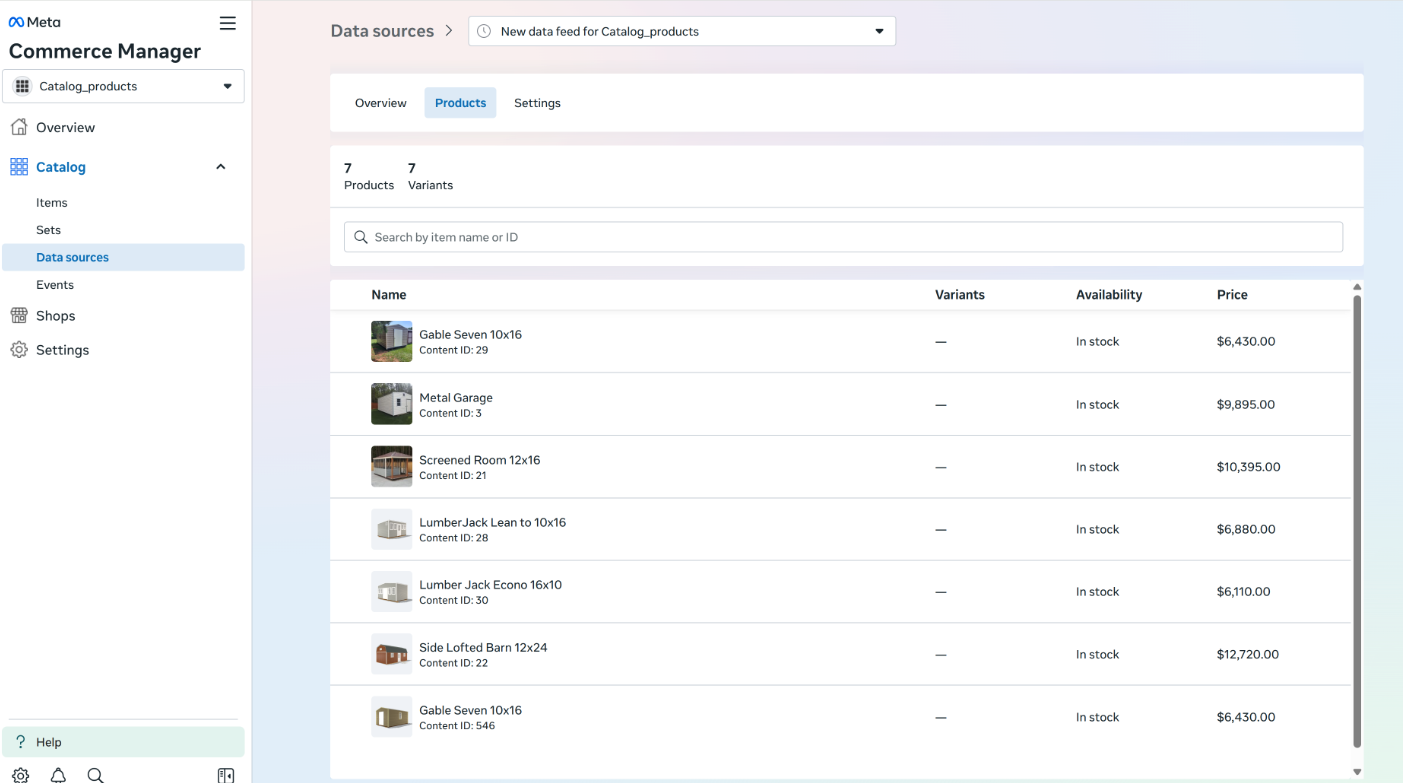
Task: Click the Catalog grid icon
Action: tap(19, 167)
